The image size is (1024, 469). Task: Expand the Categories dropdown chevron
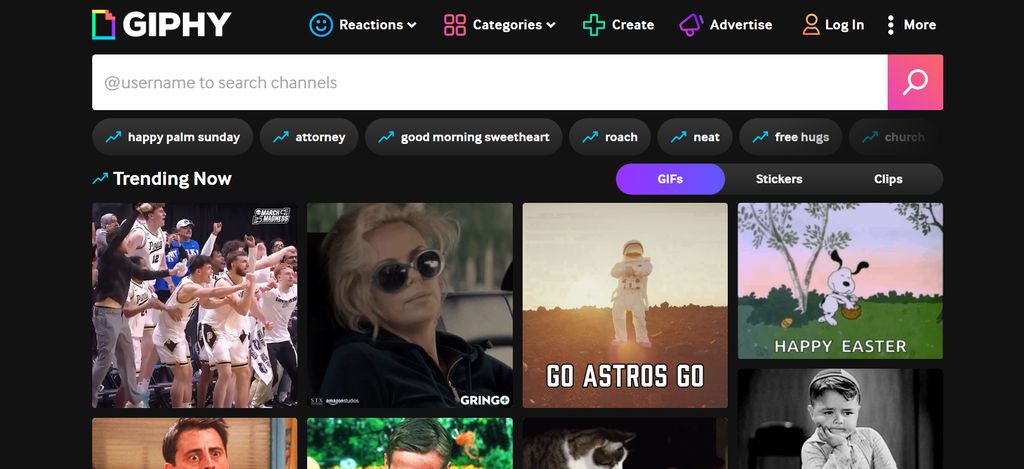pos(550,25)
